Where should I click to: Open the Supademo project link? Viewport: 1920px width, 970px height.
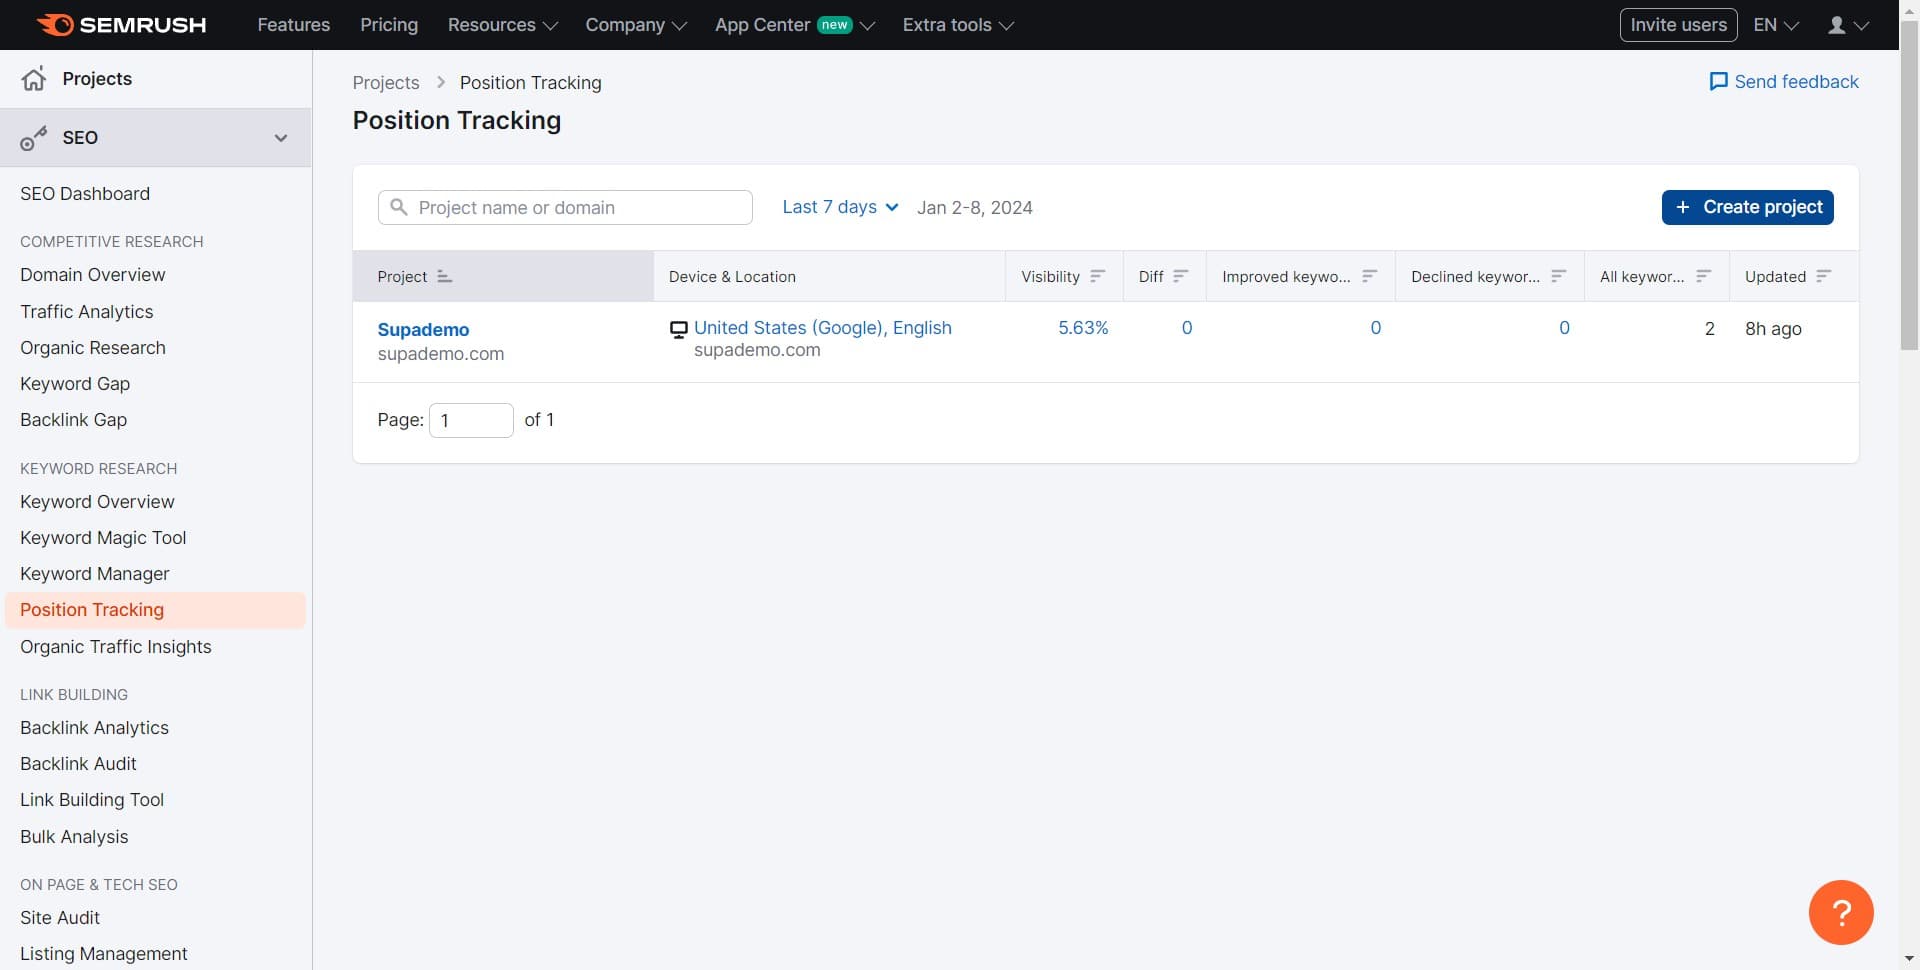pyautogui.click(x=423, y=330)
